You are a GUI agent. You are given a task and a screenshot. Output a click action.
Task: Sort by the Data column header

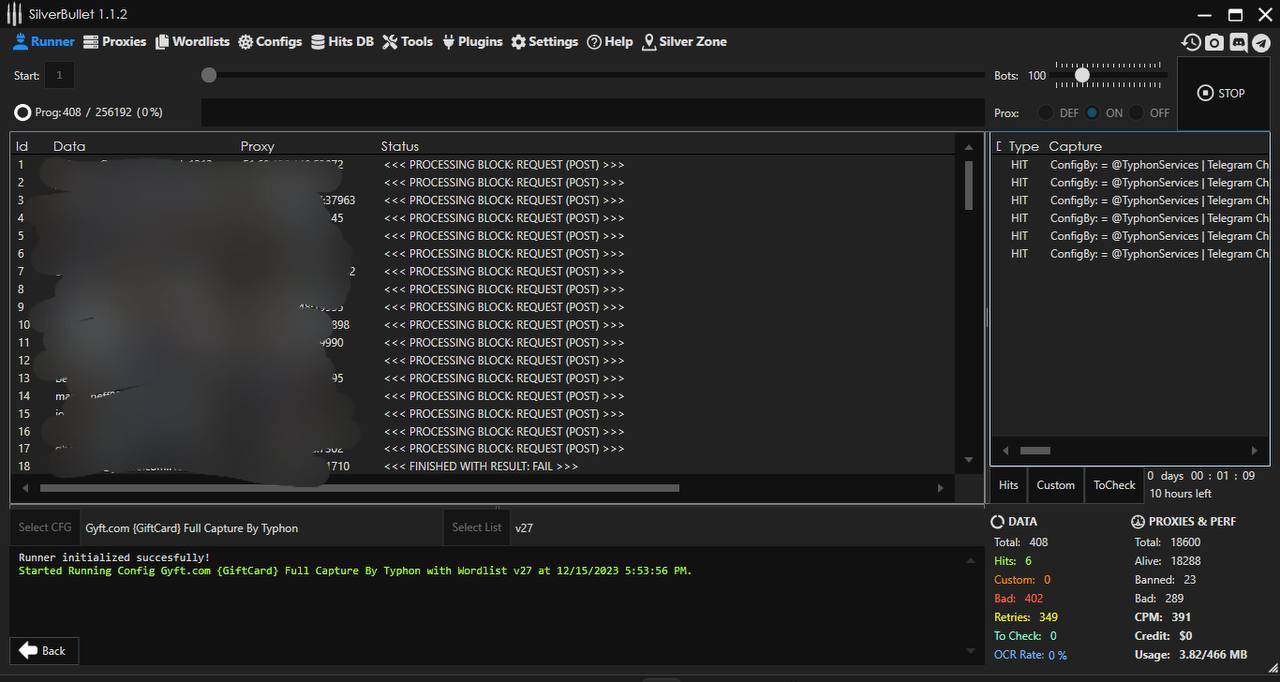[69, 146]
